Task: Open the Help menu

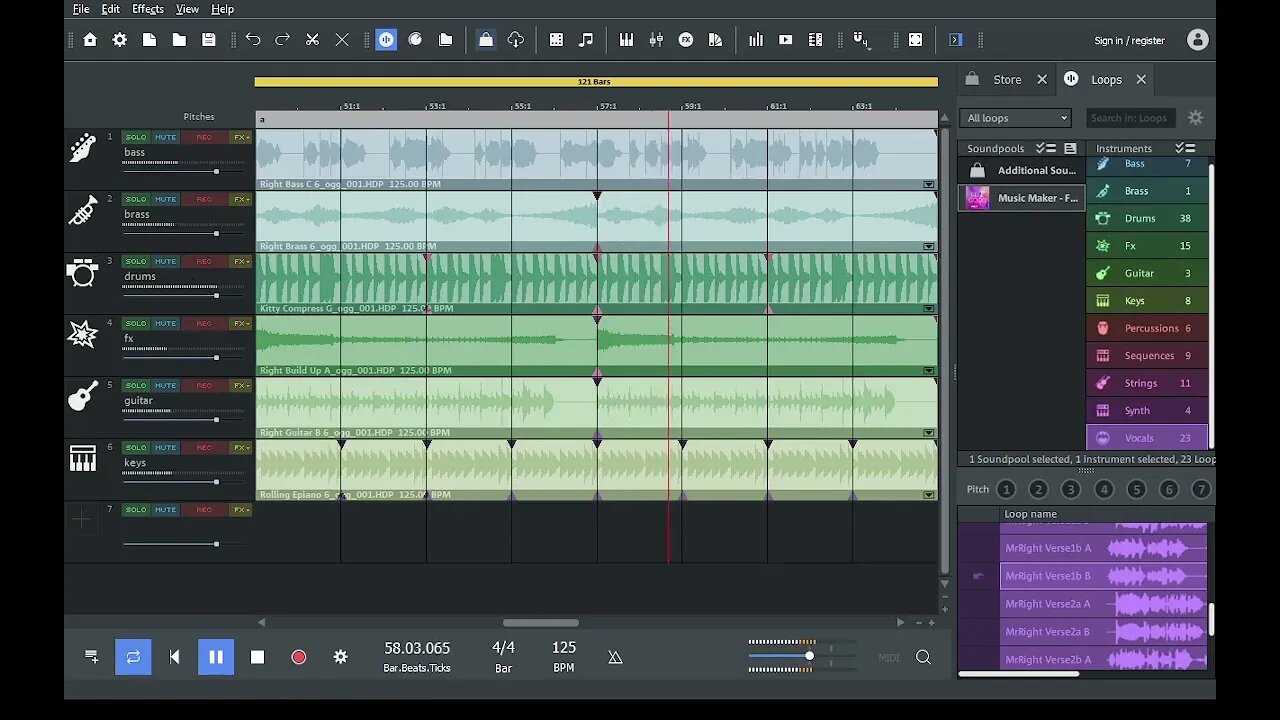Action: click(x=223, y=9)
